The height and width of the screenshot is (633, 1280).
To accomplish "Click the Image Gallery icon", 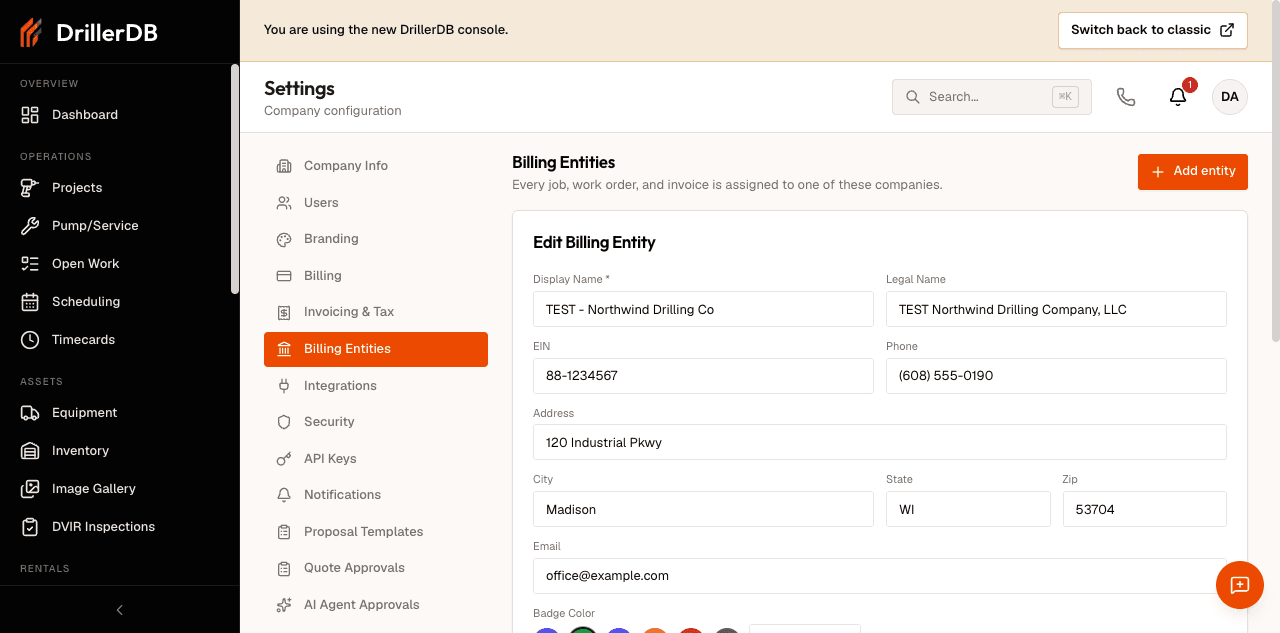I will [x=30, y=489].
